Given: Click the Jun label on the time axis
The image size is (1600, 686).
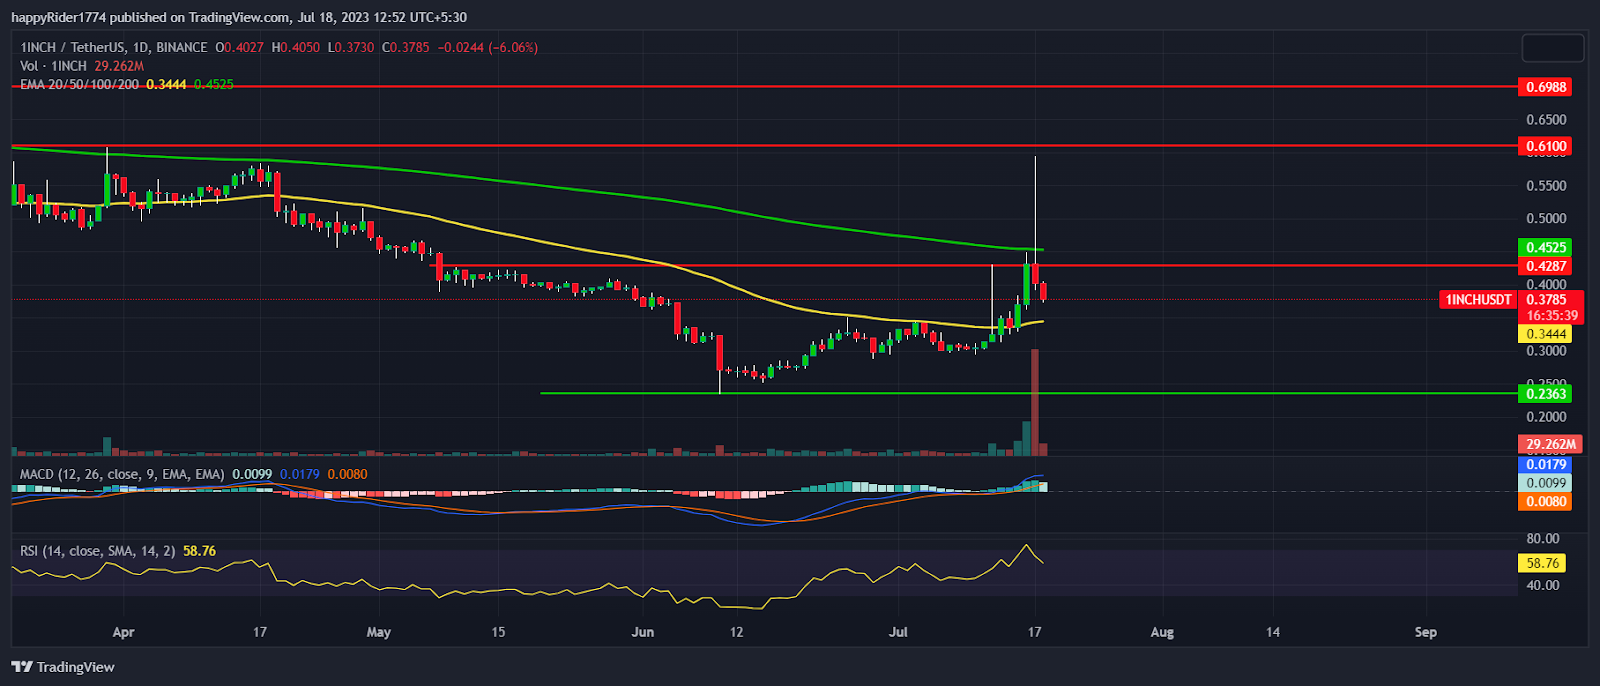Looking at the screenshot, I should point(643,632).
